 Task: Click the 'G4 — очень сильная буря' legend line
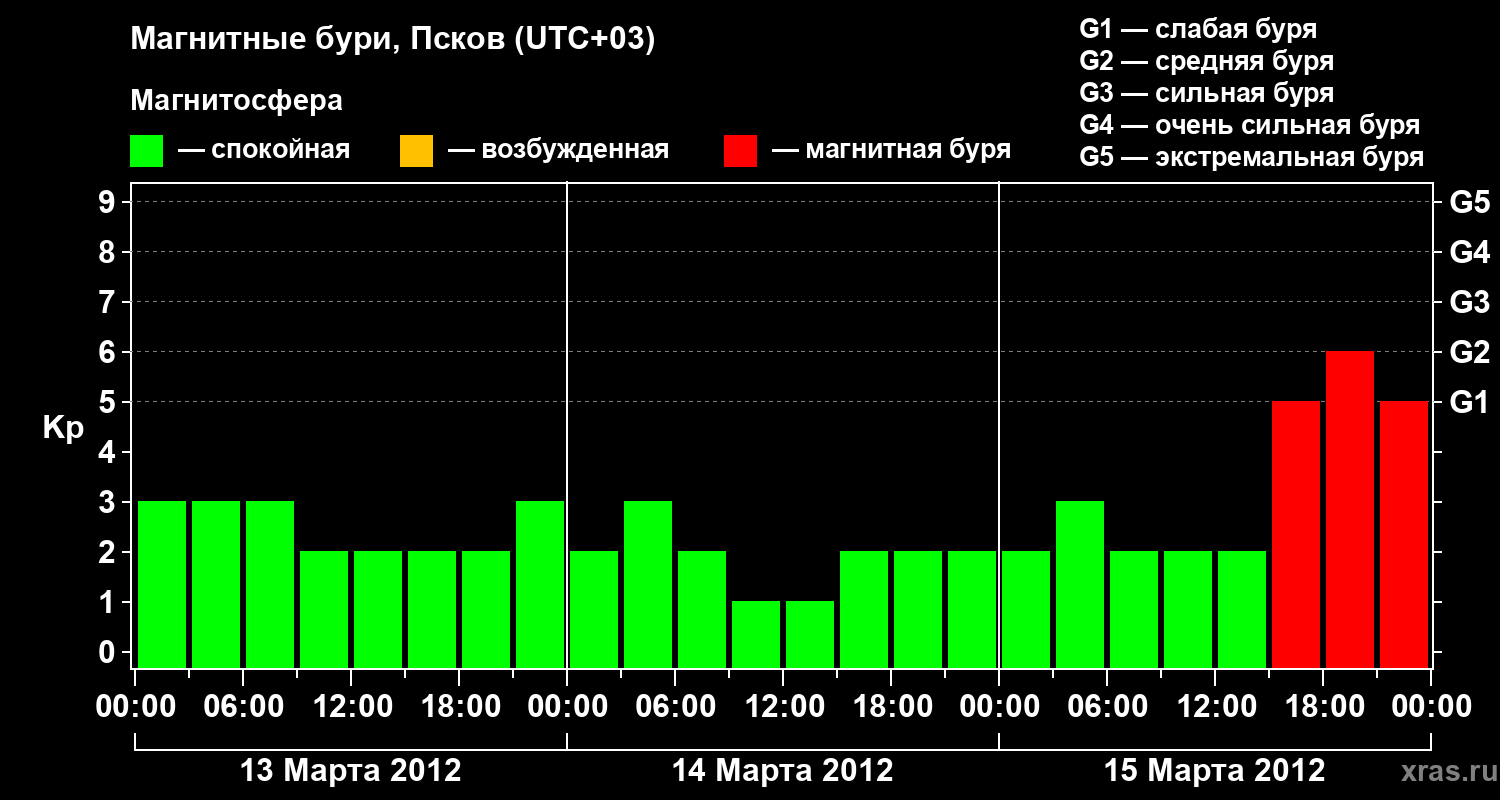1250,125
